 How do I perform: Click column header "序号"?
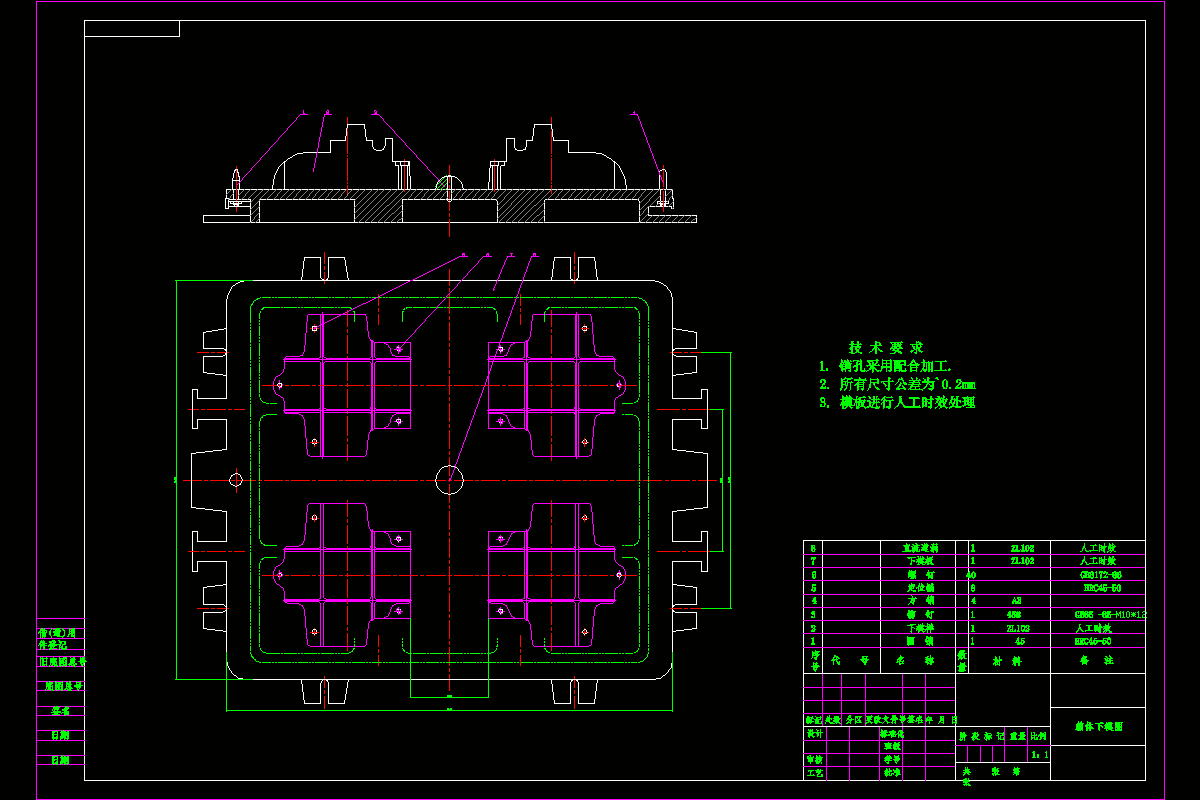pyautogui.click(x=815, y=661)
